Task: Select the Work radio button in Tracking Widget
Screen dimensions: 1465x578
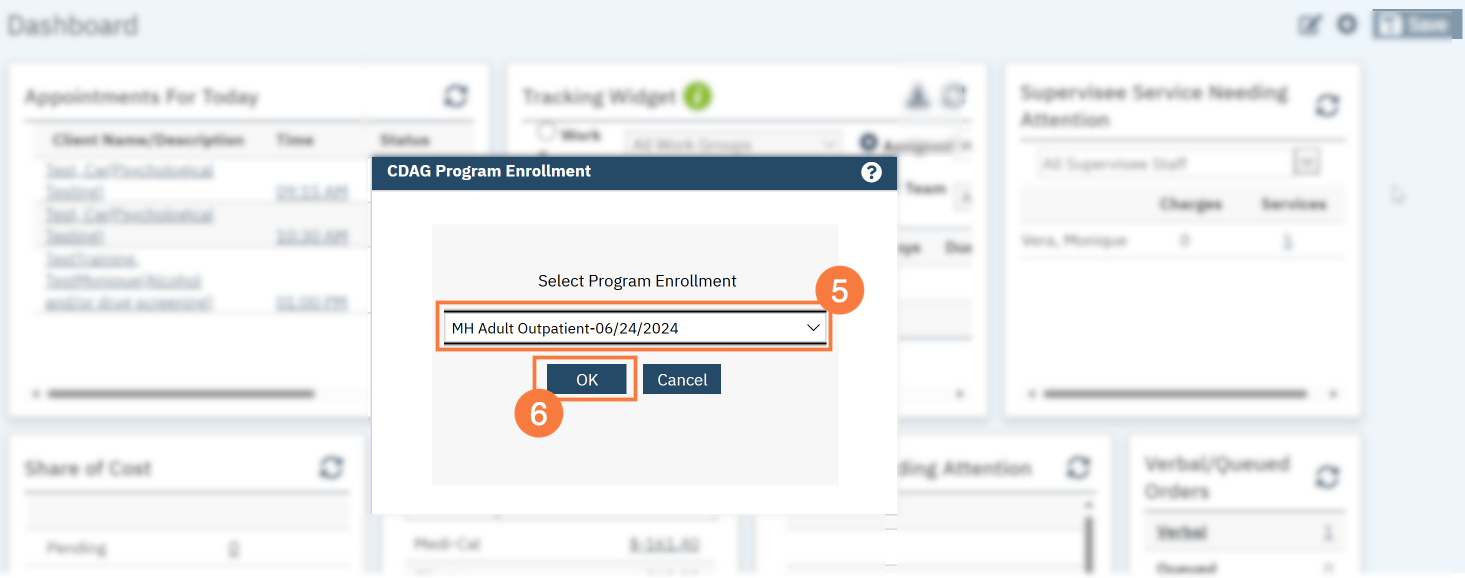Action: [x=546, y=131]
